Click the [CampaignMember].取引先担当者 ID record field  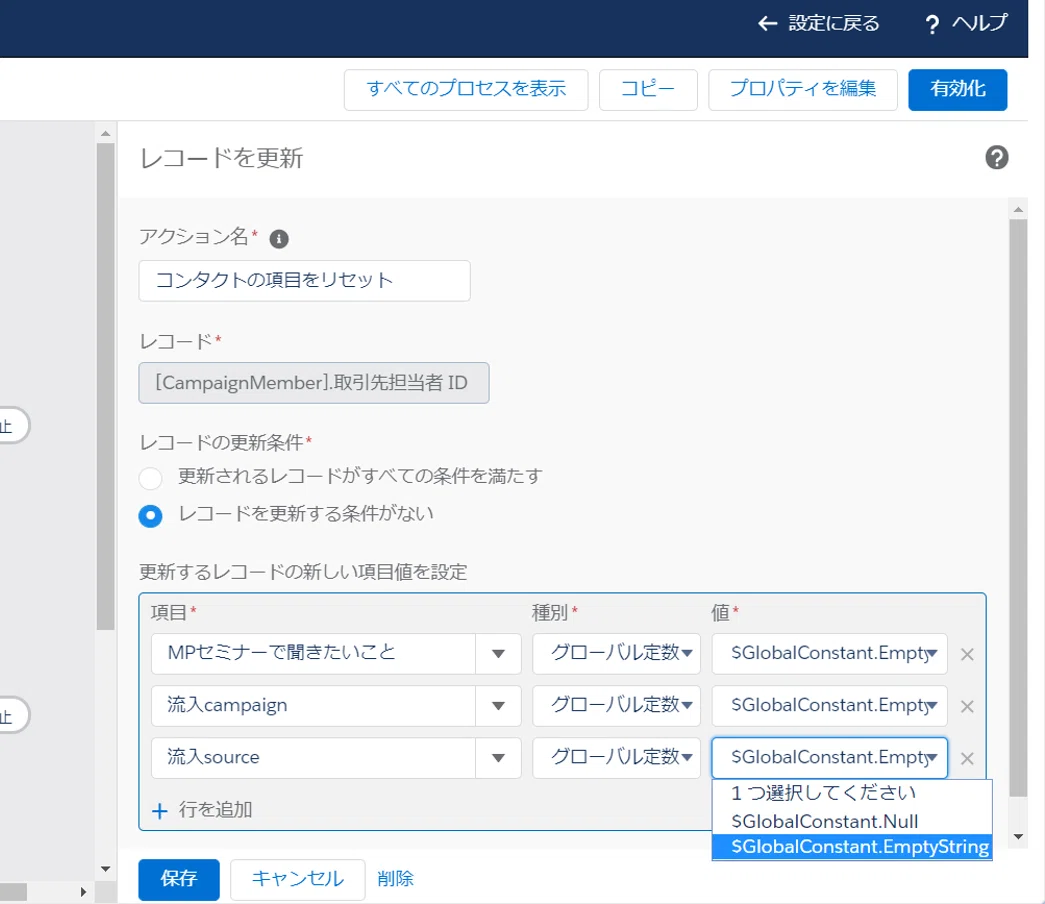coord(314,383)
